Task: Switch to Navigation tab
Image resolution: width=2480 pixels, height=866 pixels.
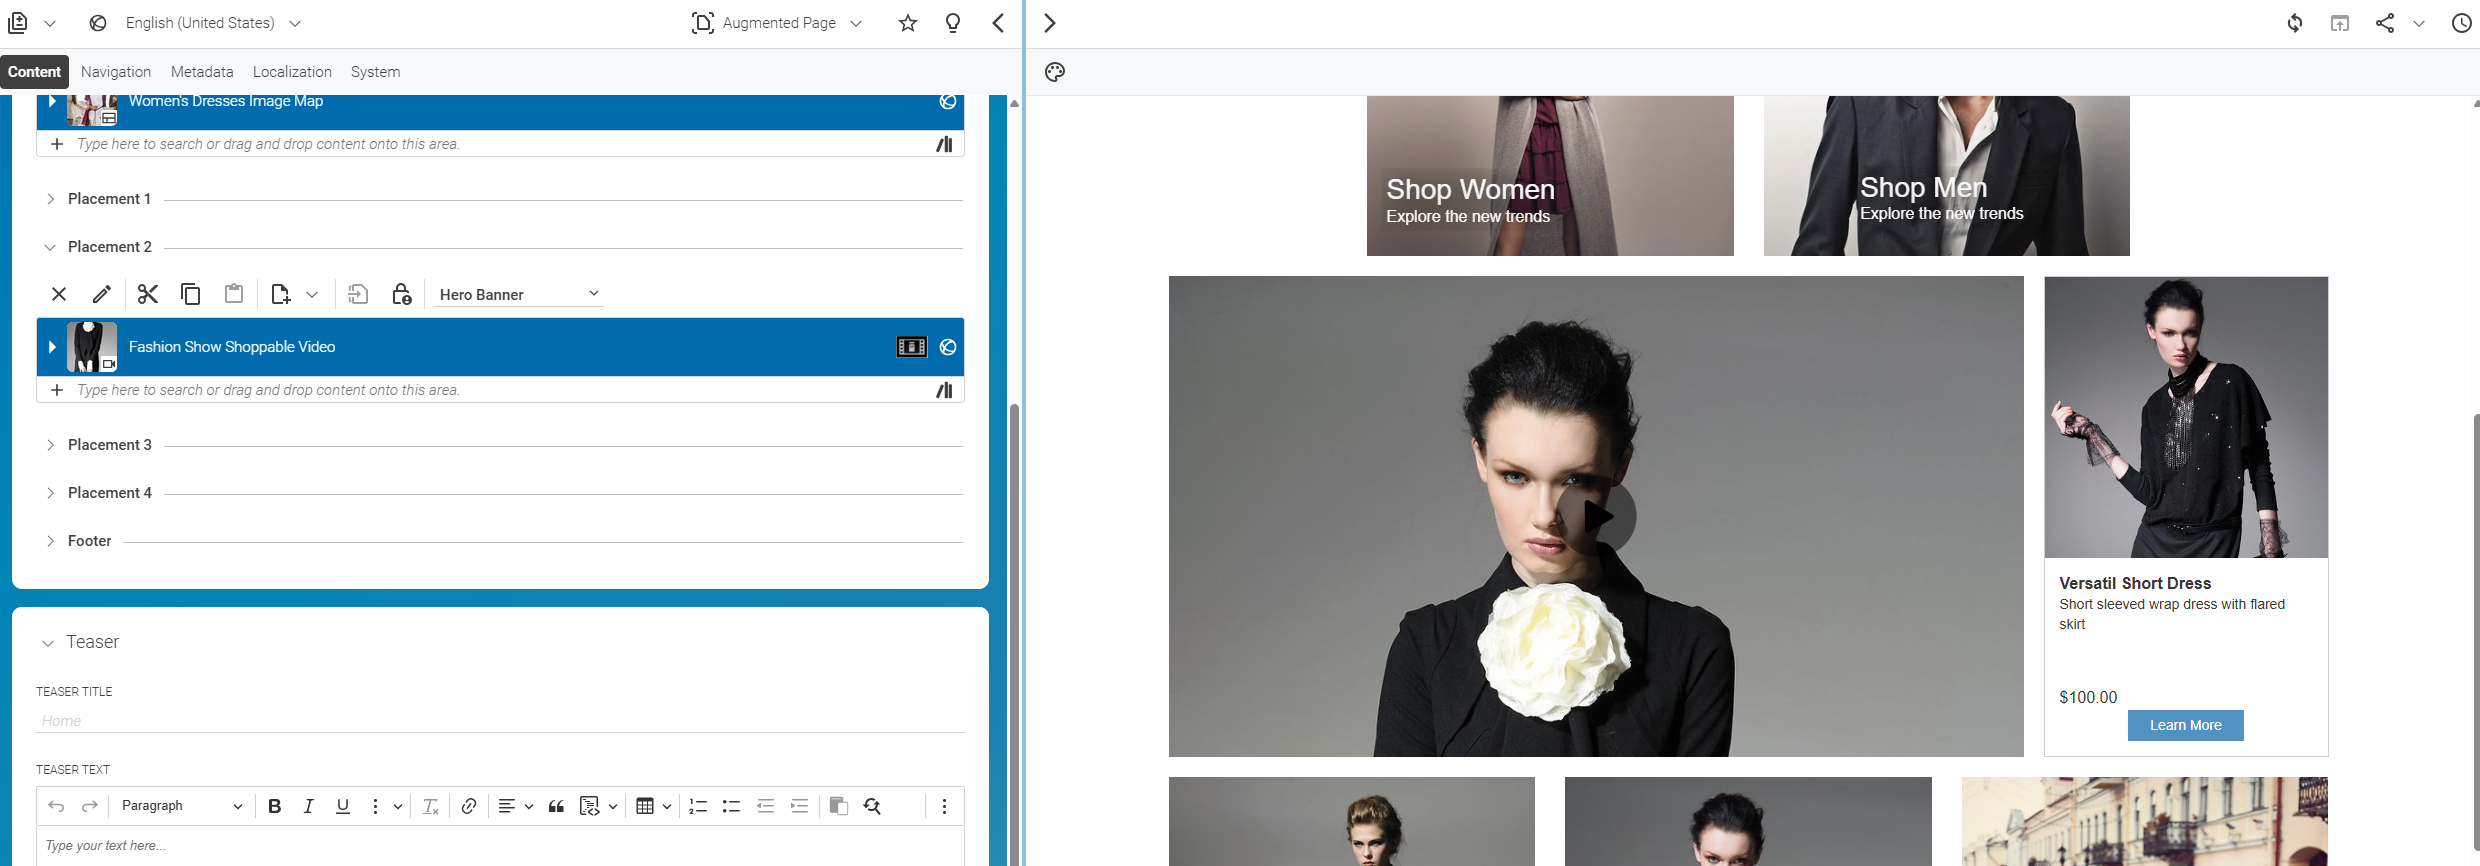Action: pyautogui.click(x=116, y=72)
